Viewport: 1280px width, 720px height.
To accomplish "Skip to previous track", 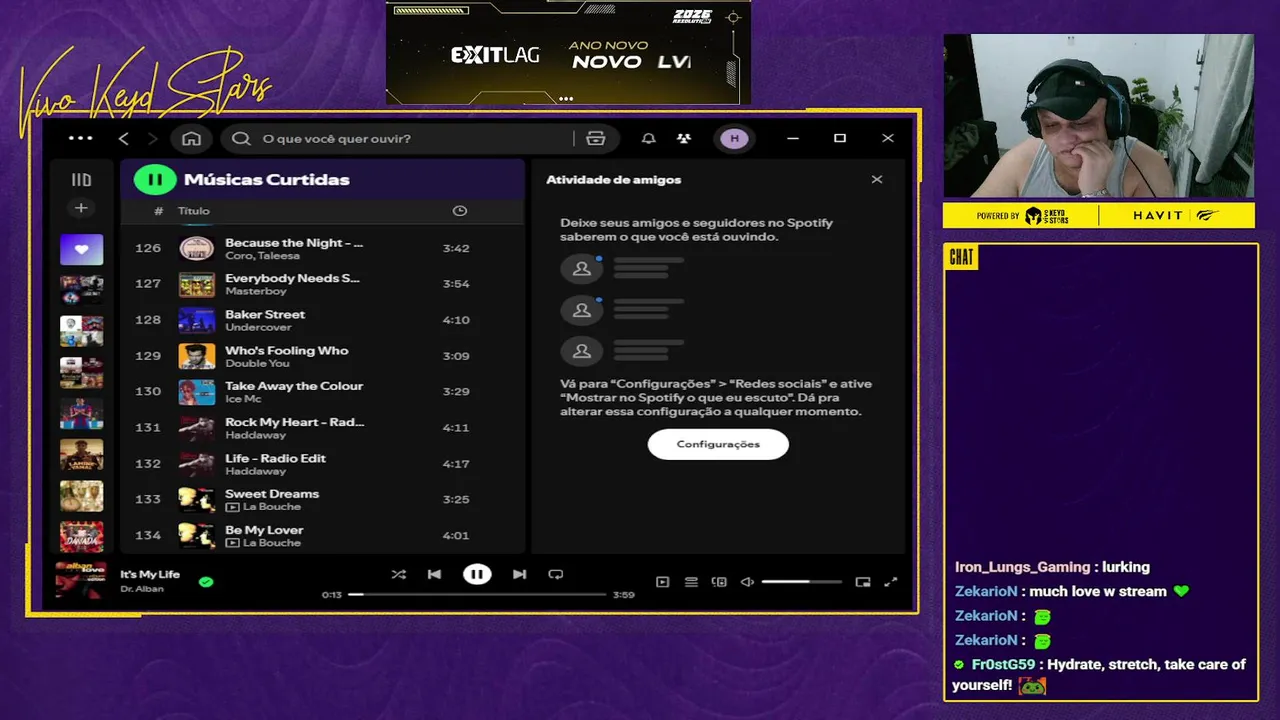I will tap(434, 575).
